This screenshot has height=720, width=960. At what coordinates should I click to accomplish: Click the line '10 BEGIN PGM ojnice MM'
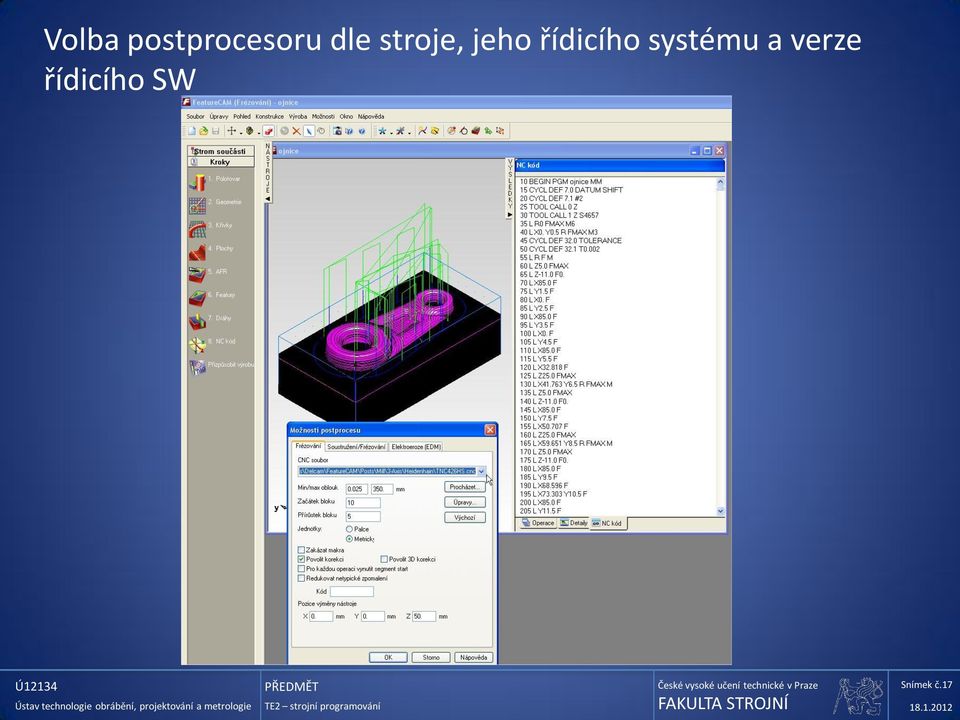(x=560, y=182)
